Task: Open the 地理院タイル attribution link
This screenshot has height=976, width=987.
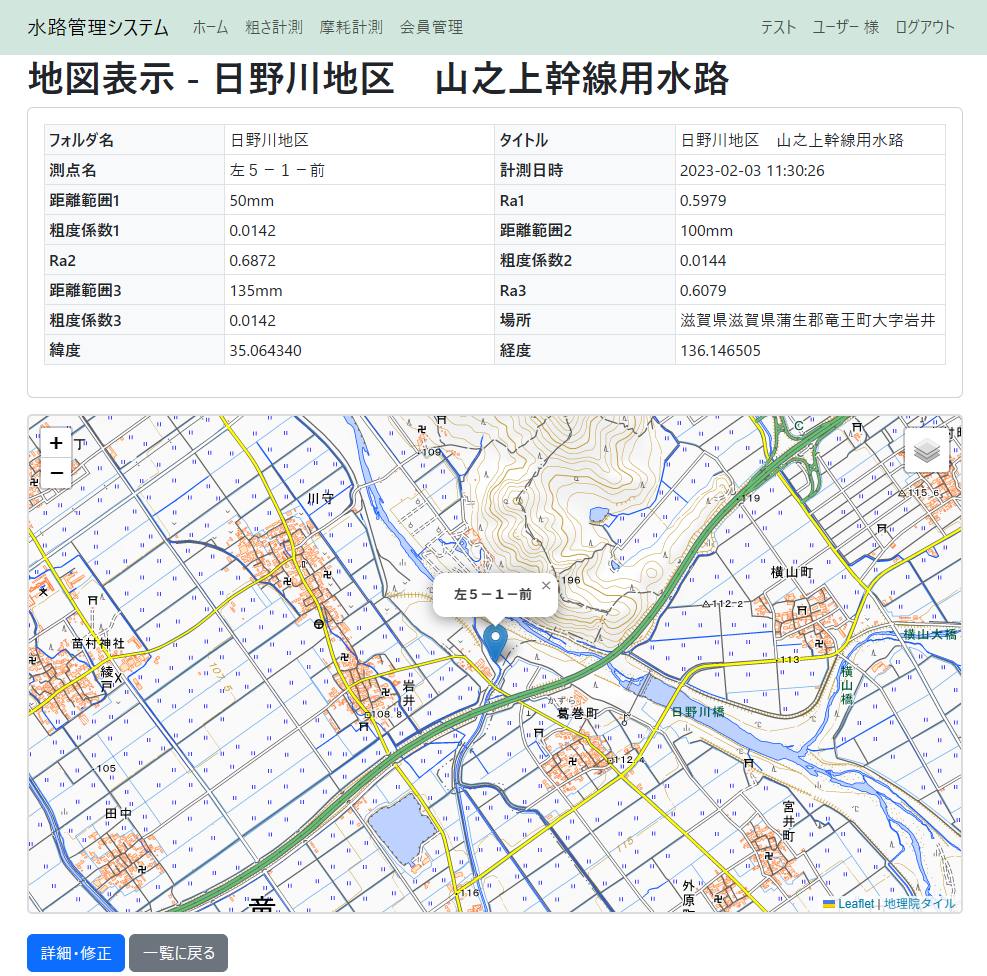Action: [x=919, y=901]
